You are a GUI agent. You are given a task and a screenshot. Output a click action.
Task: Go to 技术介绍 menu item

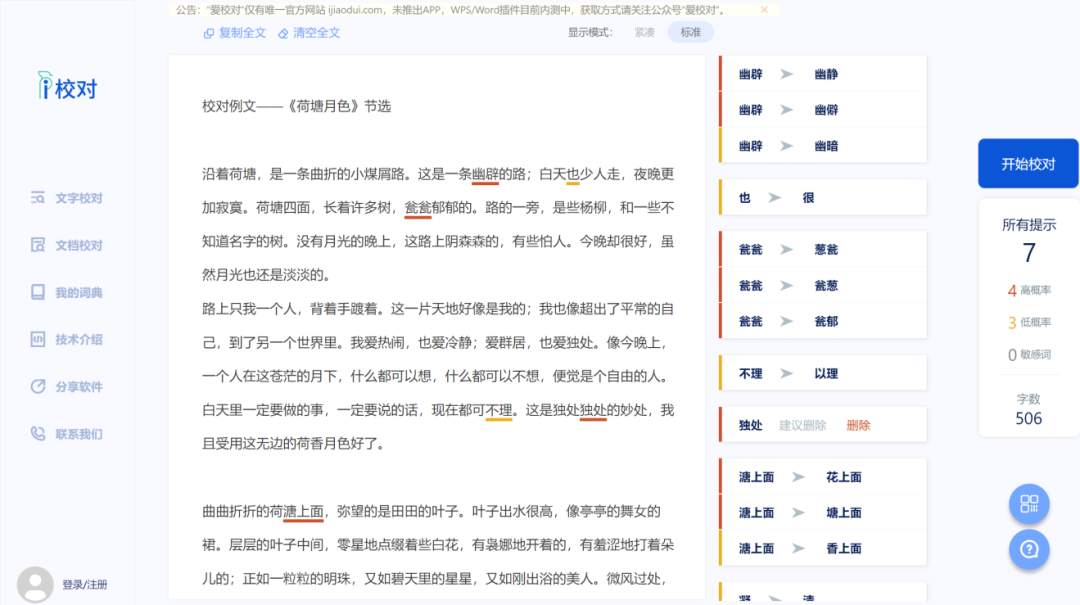pyautogui.click(x=79, y=339)
